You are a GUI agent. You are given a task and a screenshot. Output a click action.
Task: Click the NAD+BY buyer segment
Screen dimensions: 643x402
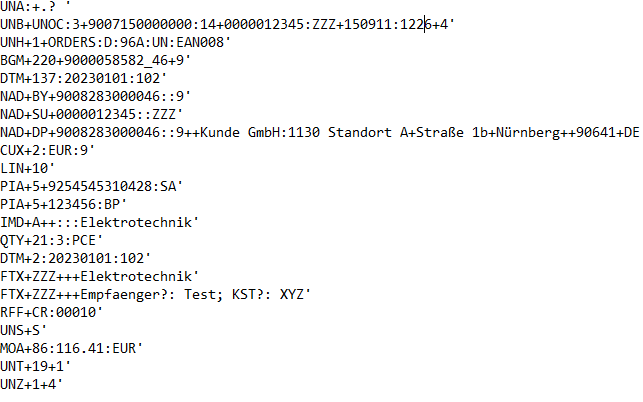(x=96, y=96)
